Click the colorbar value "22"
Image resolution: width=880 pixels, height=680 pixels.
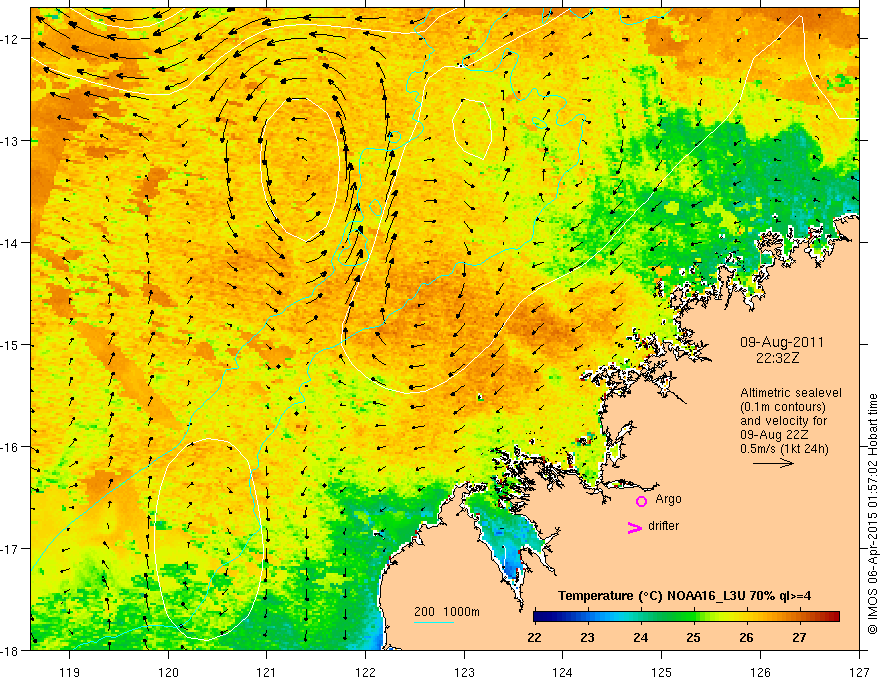point(534,637)
